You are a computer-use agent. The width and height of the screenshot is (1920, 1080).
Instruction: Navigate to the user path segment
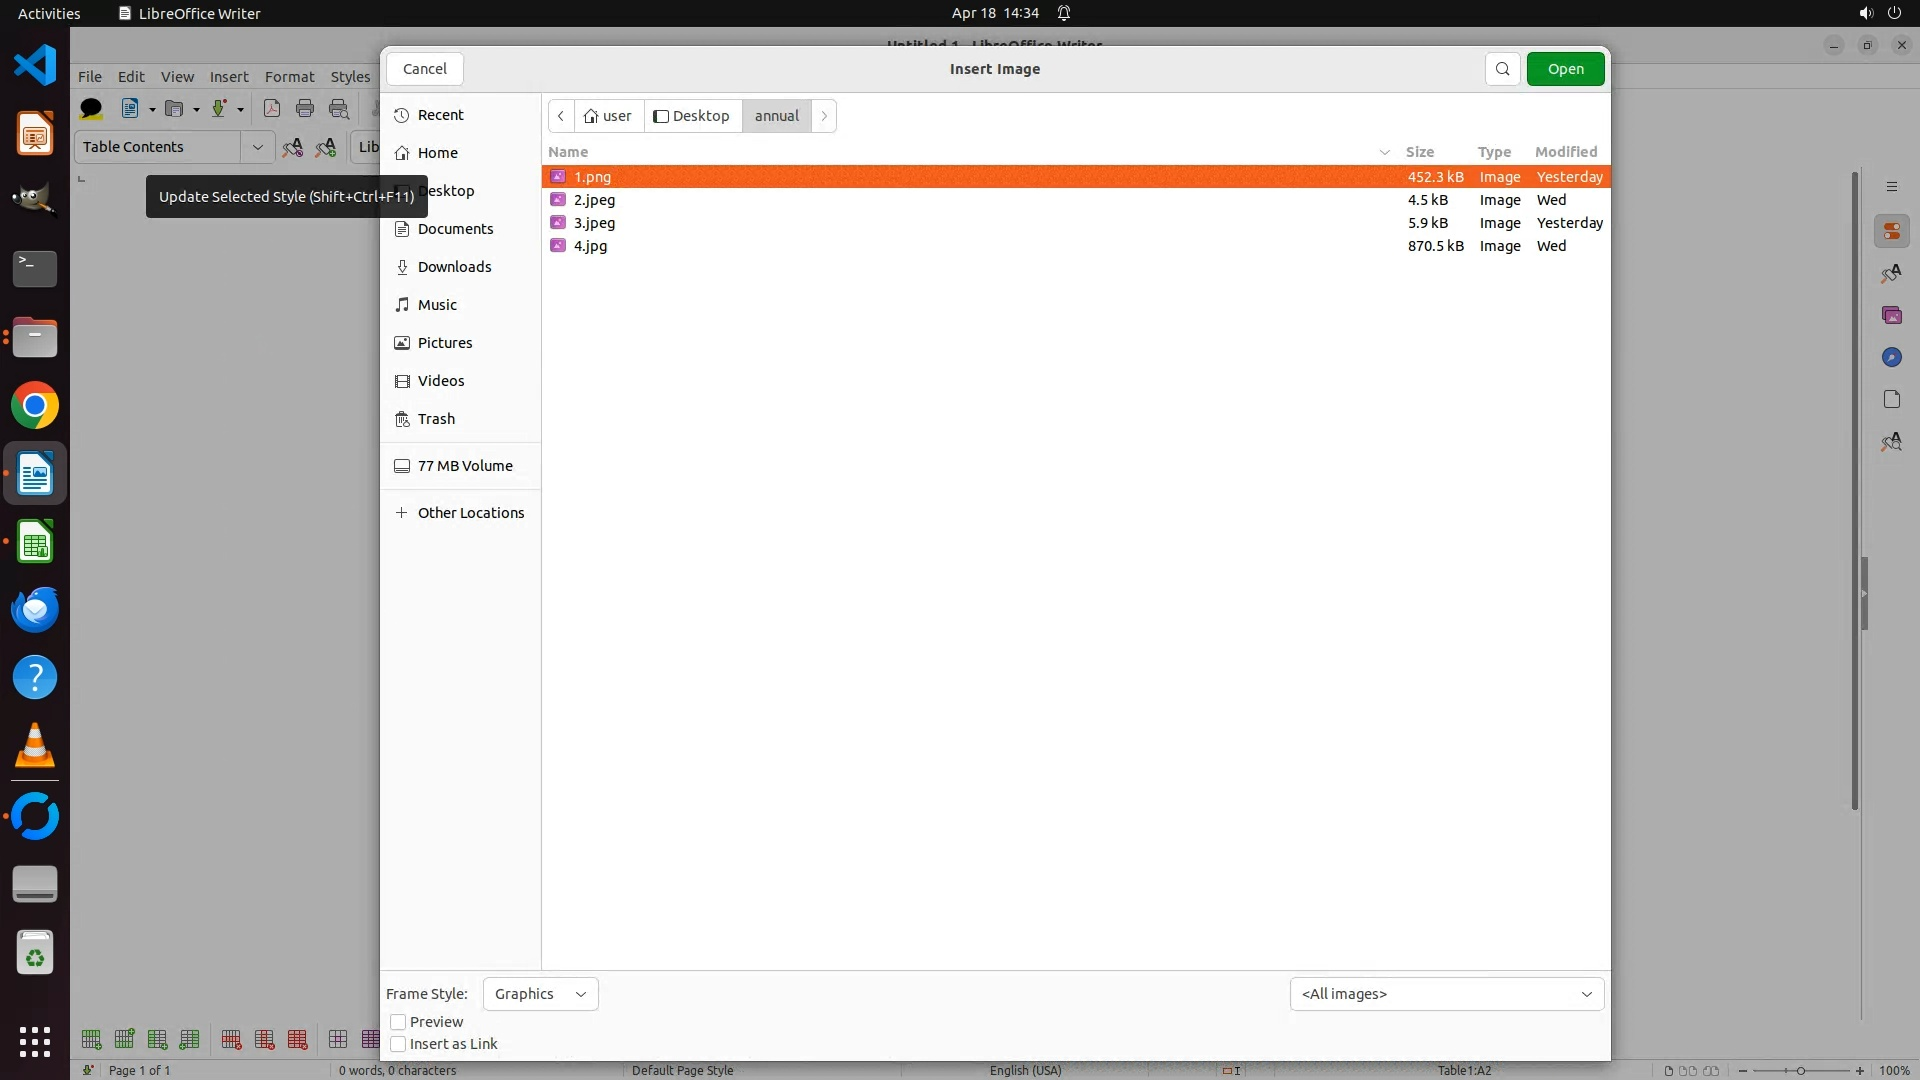(609, 116)
